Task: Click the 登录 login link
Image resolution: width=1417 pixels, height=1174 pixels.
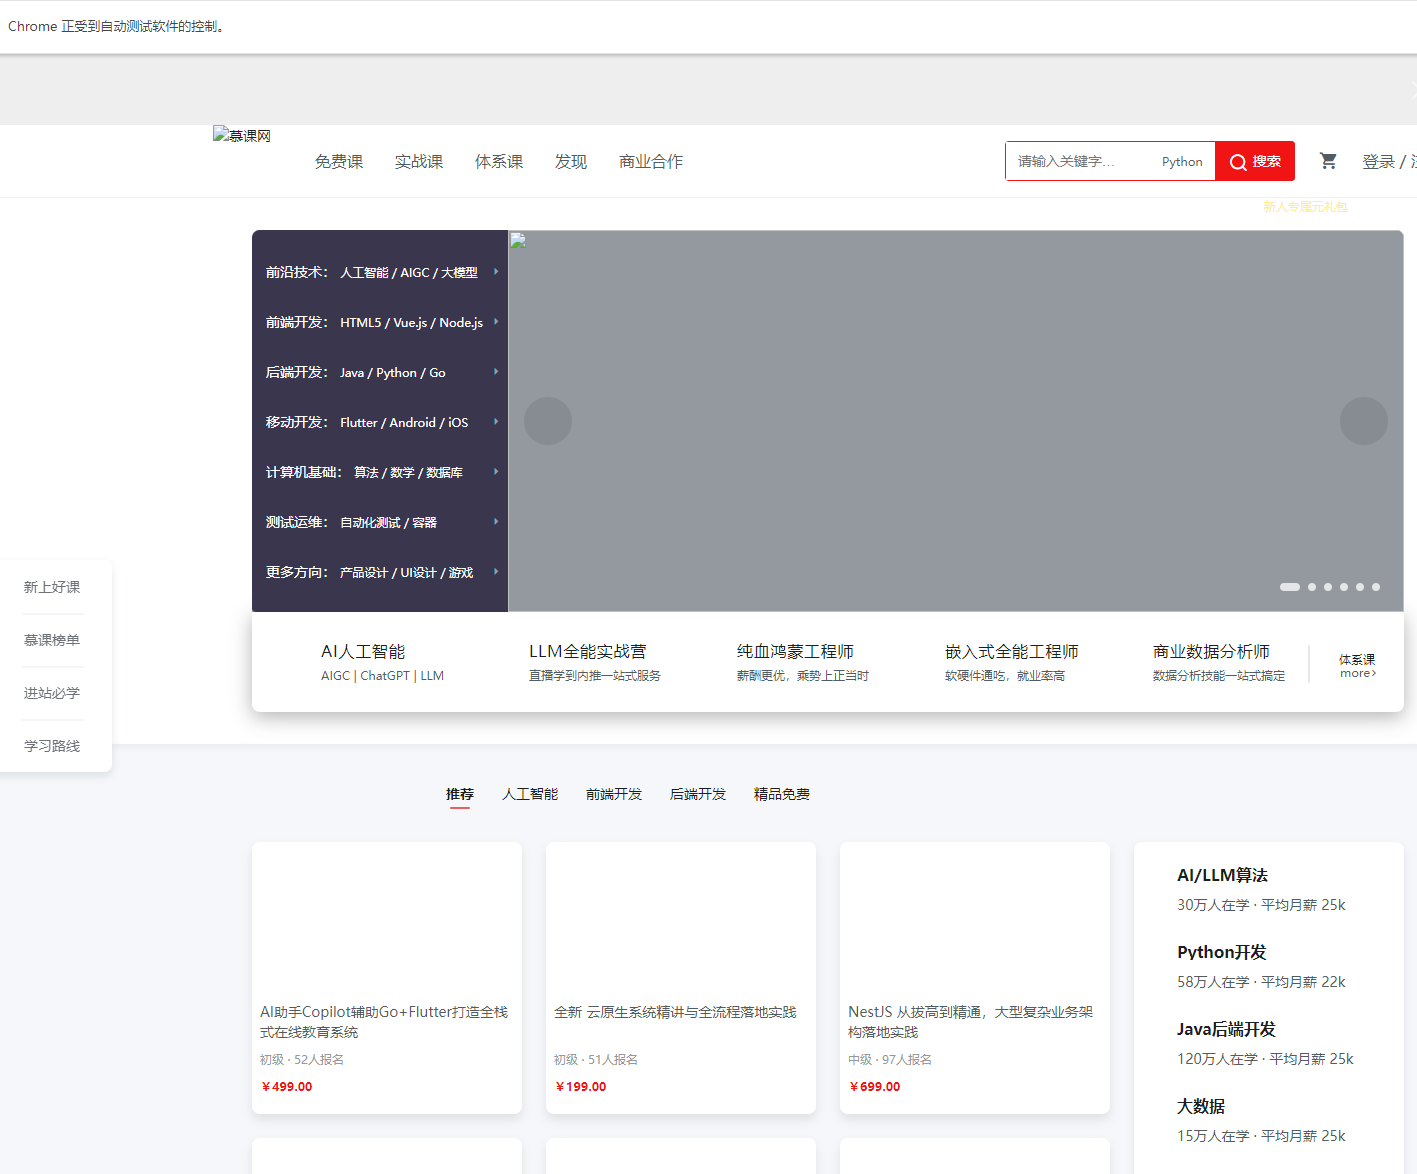Action: point(1378,162)
